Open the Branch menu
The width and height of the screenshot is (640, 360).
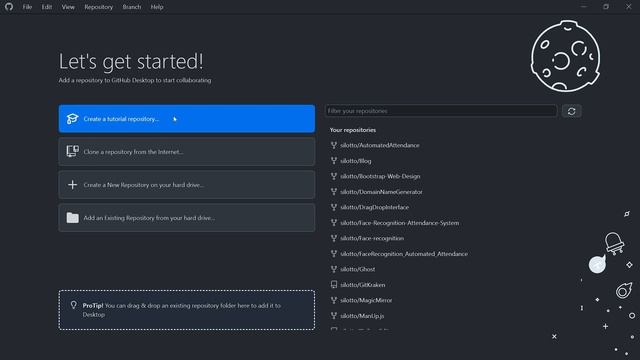point(131,7)
